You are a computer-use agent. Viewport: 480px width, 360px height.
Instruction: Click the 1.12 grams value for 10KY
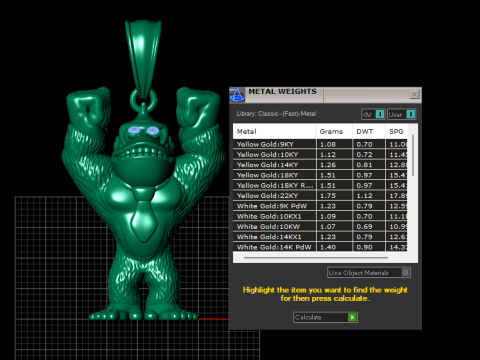click(x=328, y=155)
